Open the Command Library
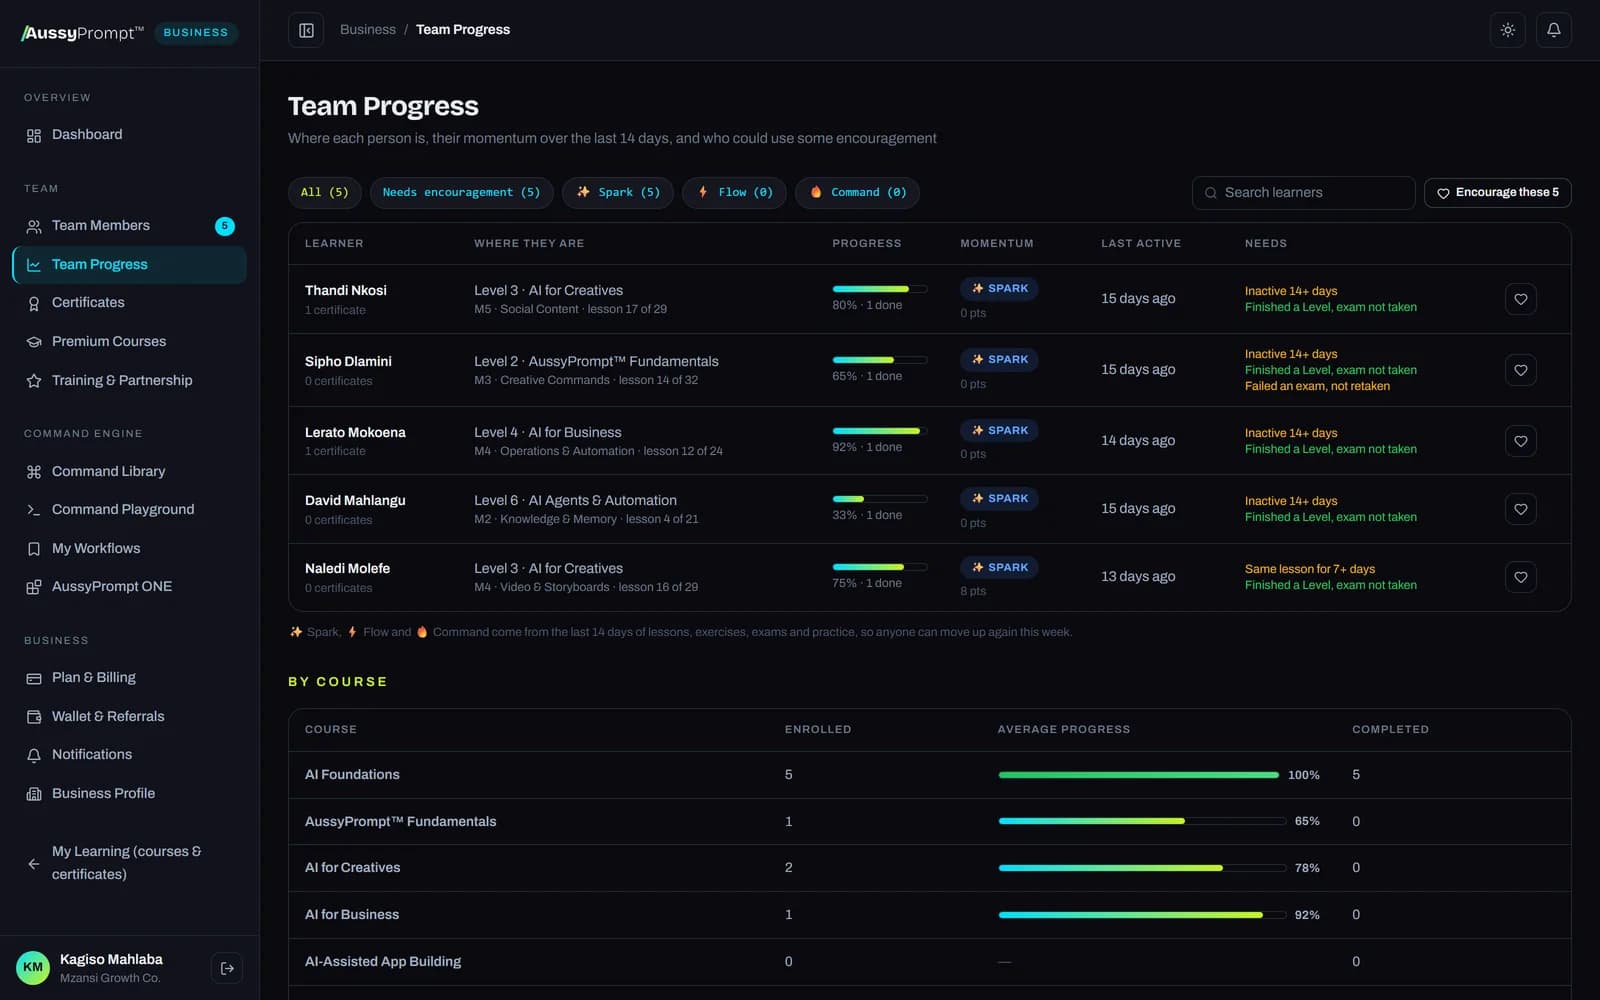Screen dimensions: 1600x1000 (x=129, y=472)
